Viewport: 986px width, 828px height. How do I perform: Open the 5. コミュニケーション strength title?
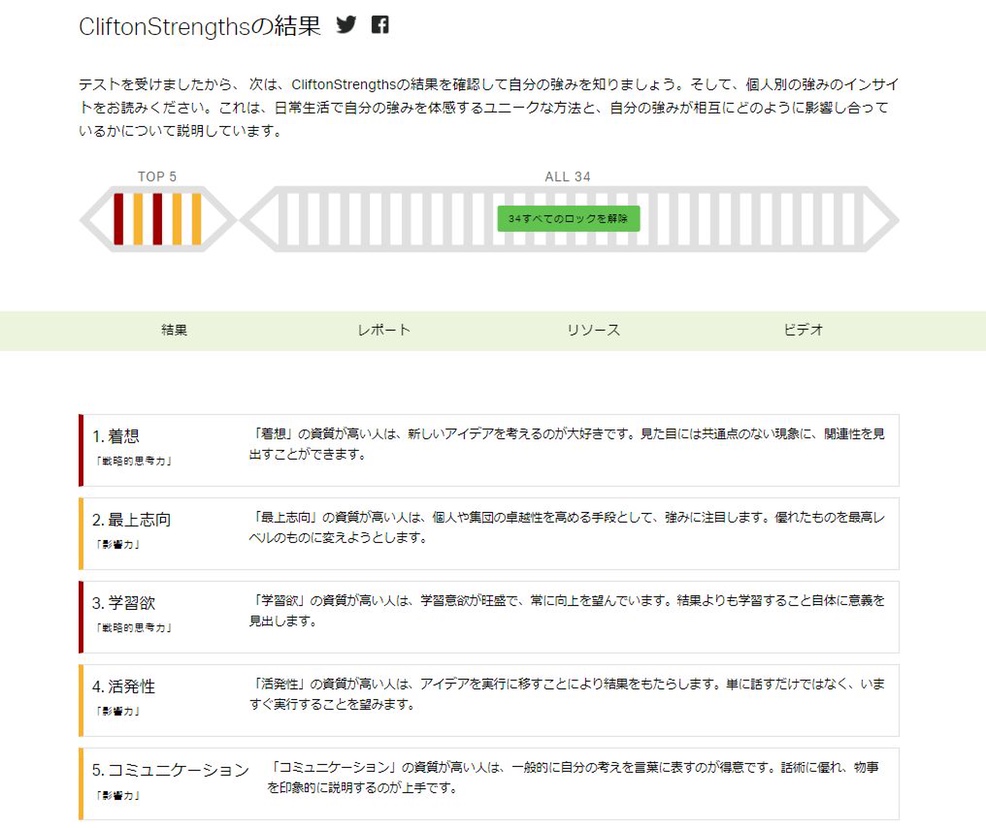(x=170, y=770)
